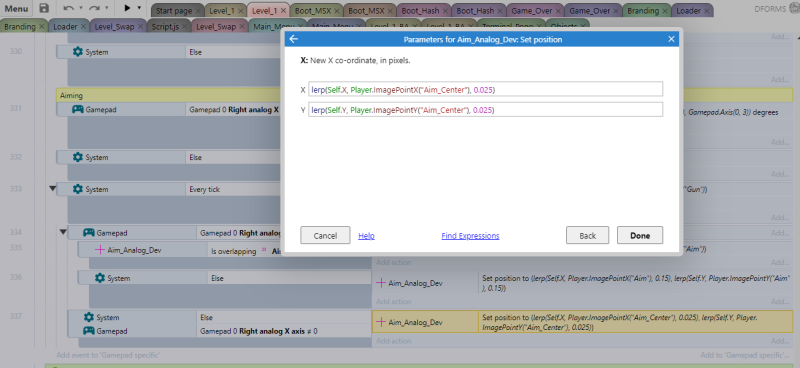800x368 pixels.
Task: Click Add action below highlighted event 337
Action: 393,341
